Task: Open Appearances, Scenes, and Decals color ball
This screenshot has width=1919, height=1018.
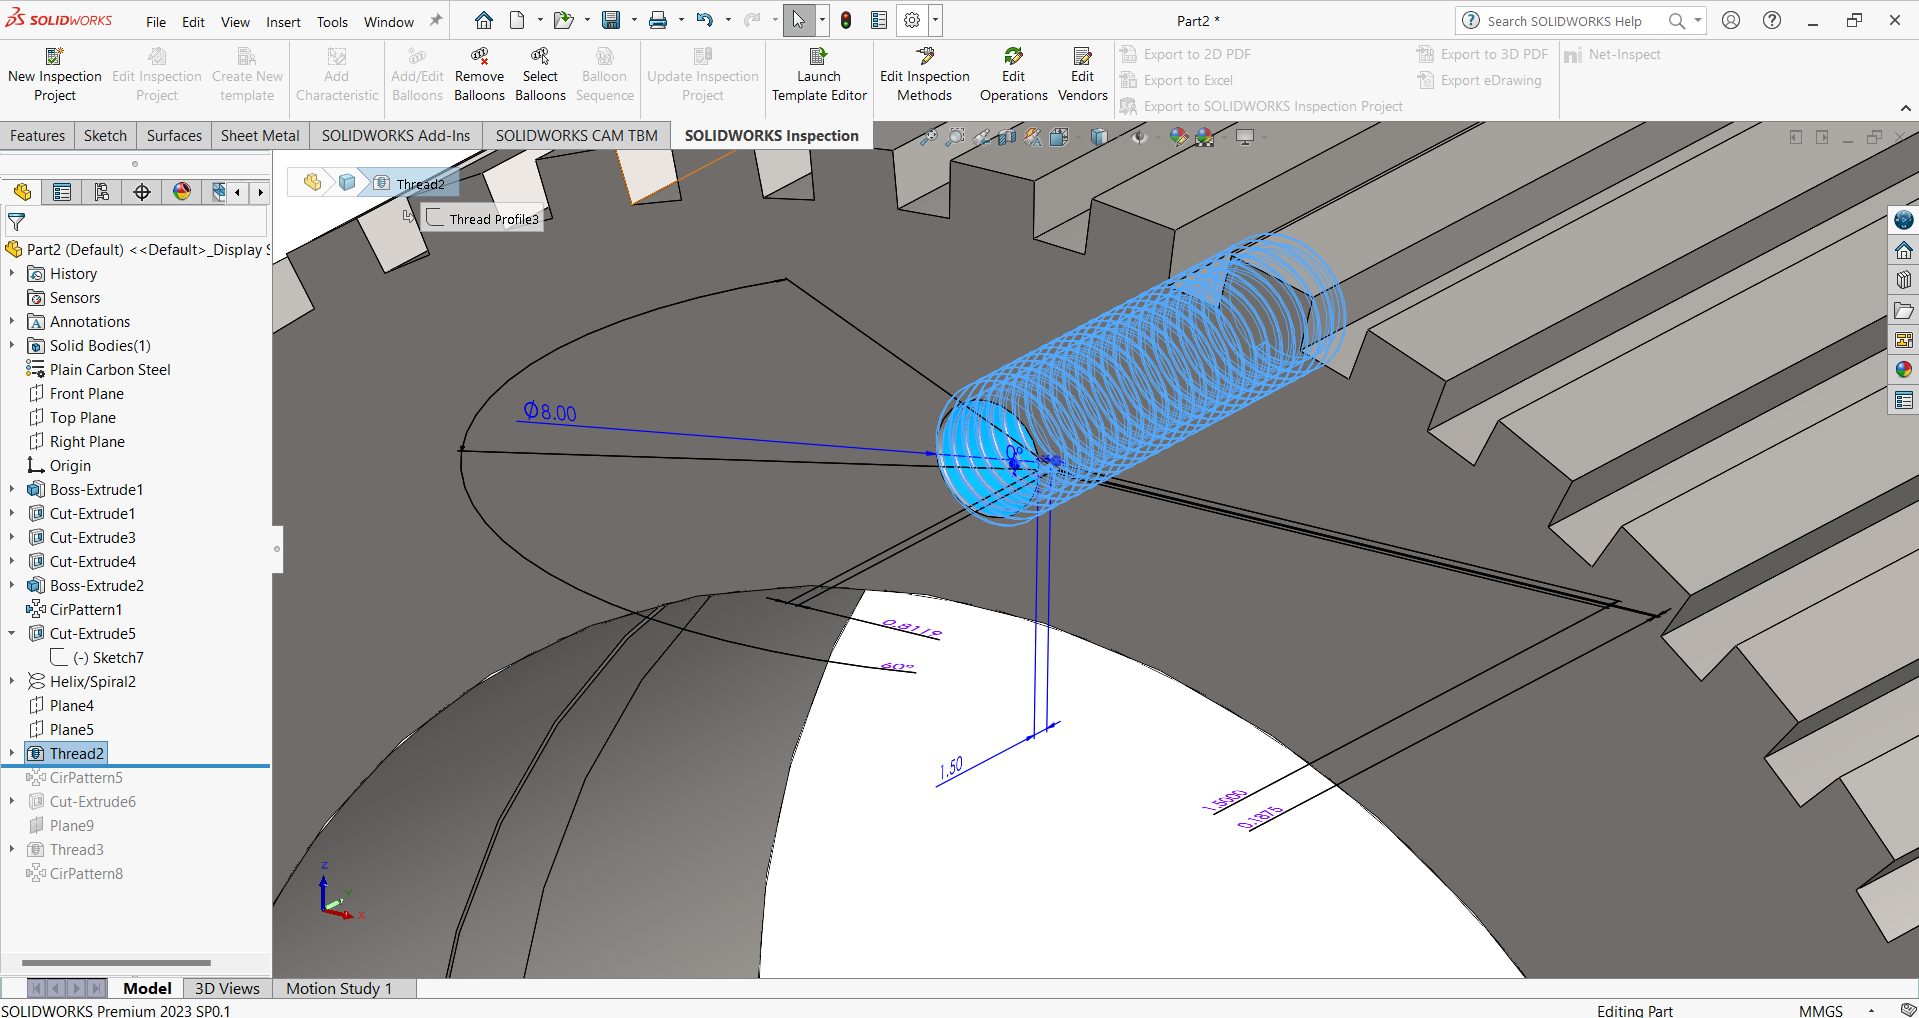Action: (1904, 370)
